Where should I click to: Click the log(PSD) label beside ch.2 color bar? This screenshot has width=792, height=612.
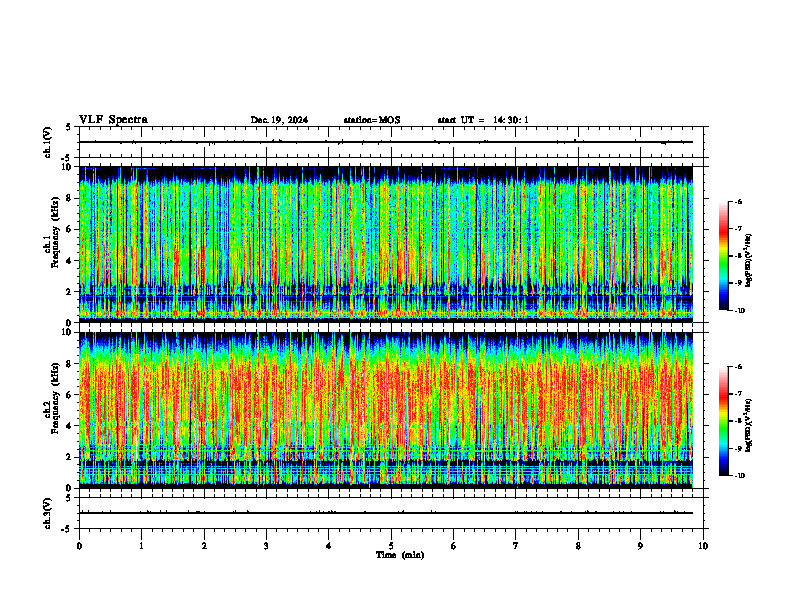pos(750,425)
